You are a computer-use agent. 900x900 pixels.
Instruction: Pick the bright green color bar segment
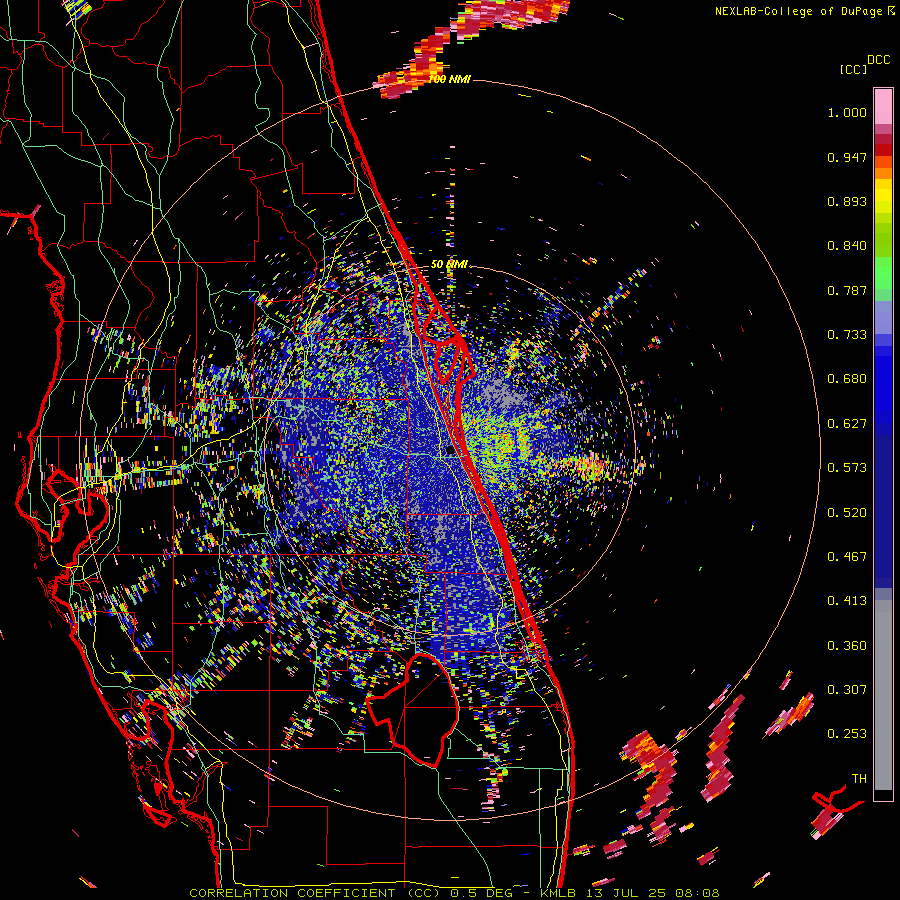[883, 271]
